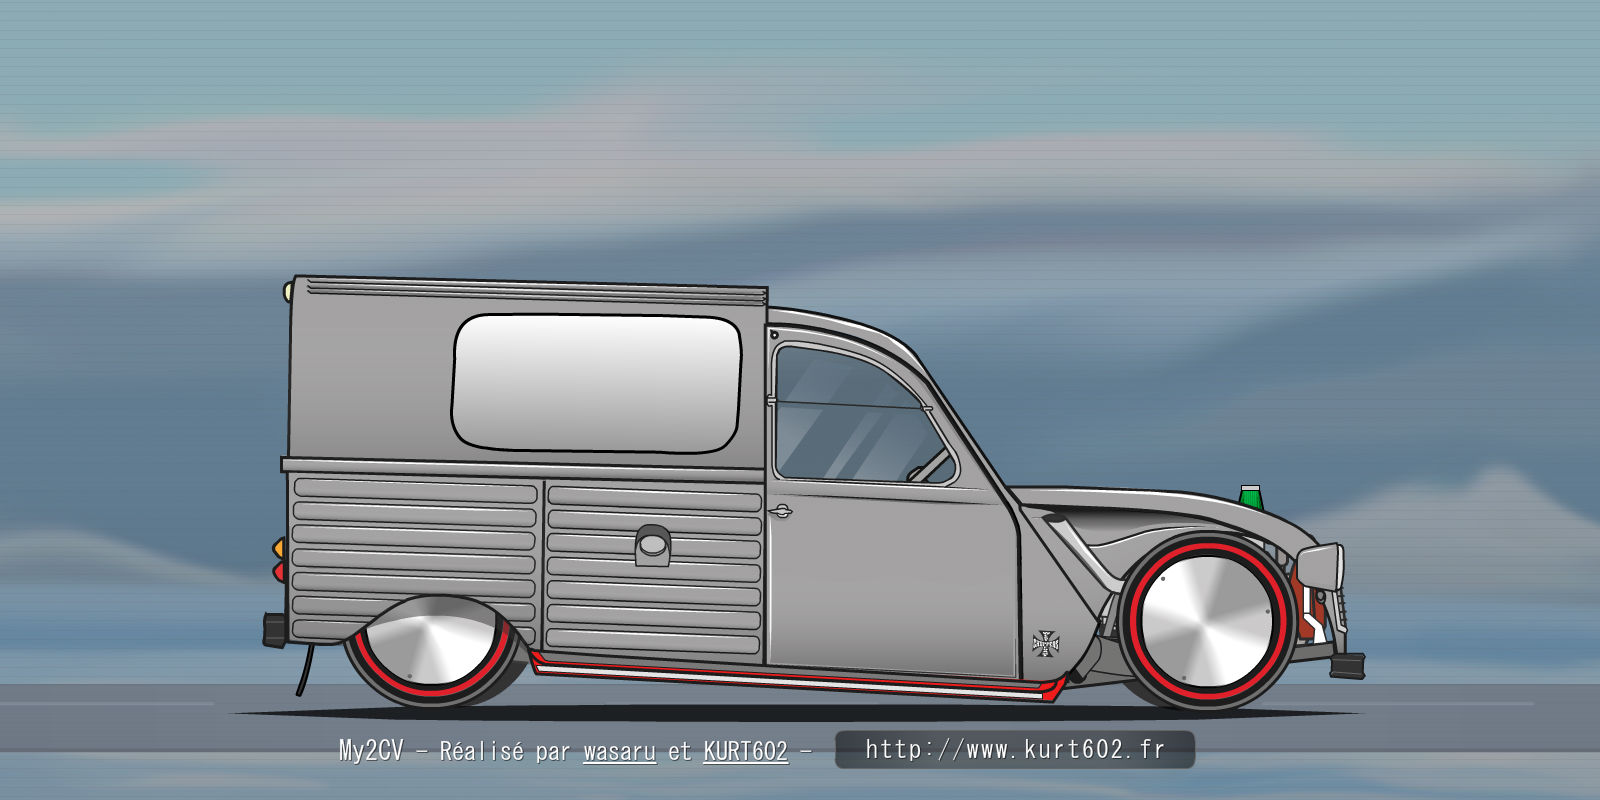This screenshot has width=1600, height=800.
Task: Select the green light on the hood
Action: (1250, 496)
